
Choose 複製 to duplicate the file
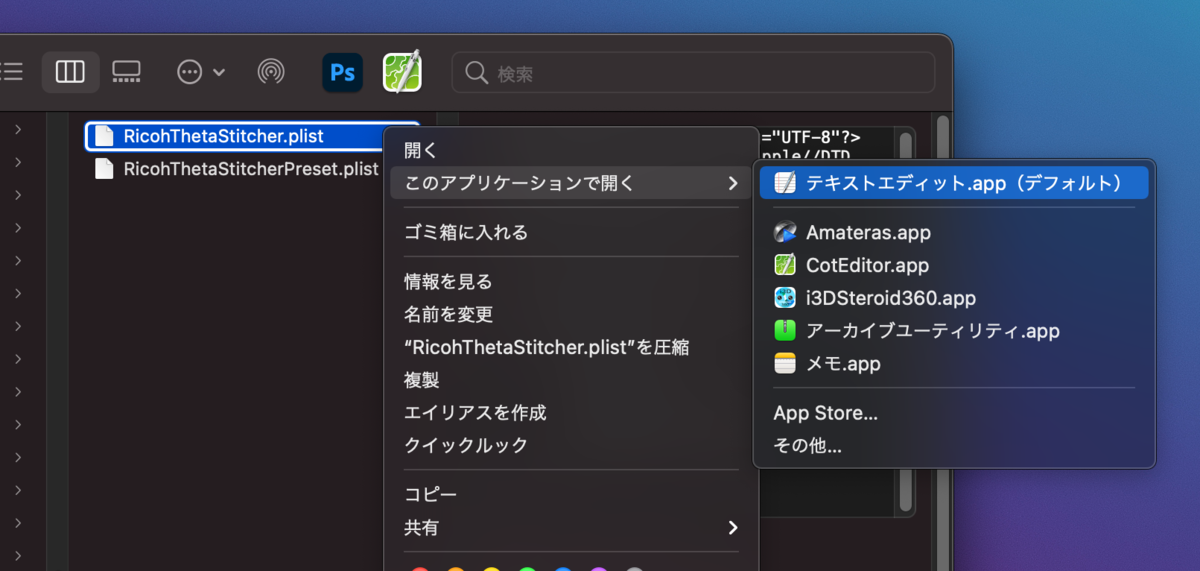coord(571,380)
